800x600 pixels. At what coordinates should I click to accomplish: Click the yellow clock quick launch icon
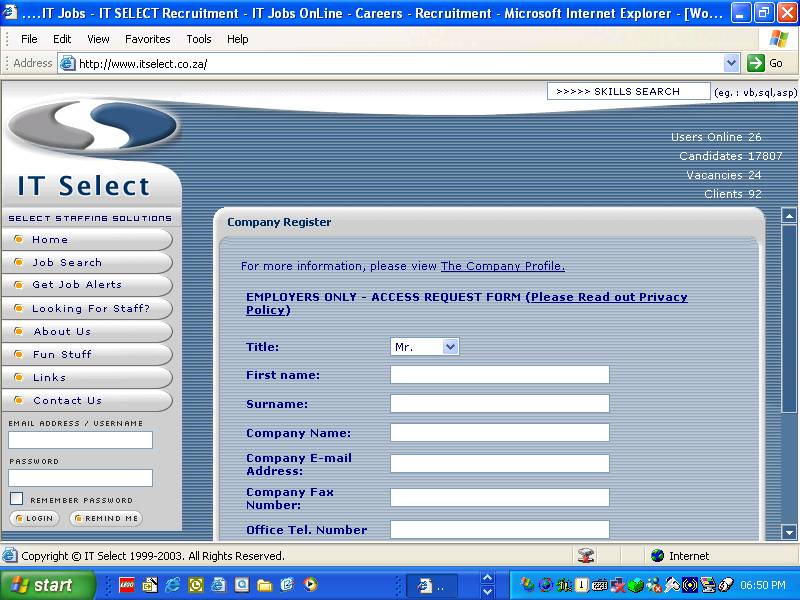coord(196,585)
